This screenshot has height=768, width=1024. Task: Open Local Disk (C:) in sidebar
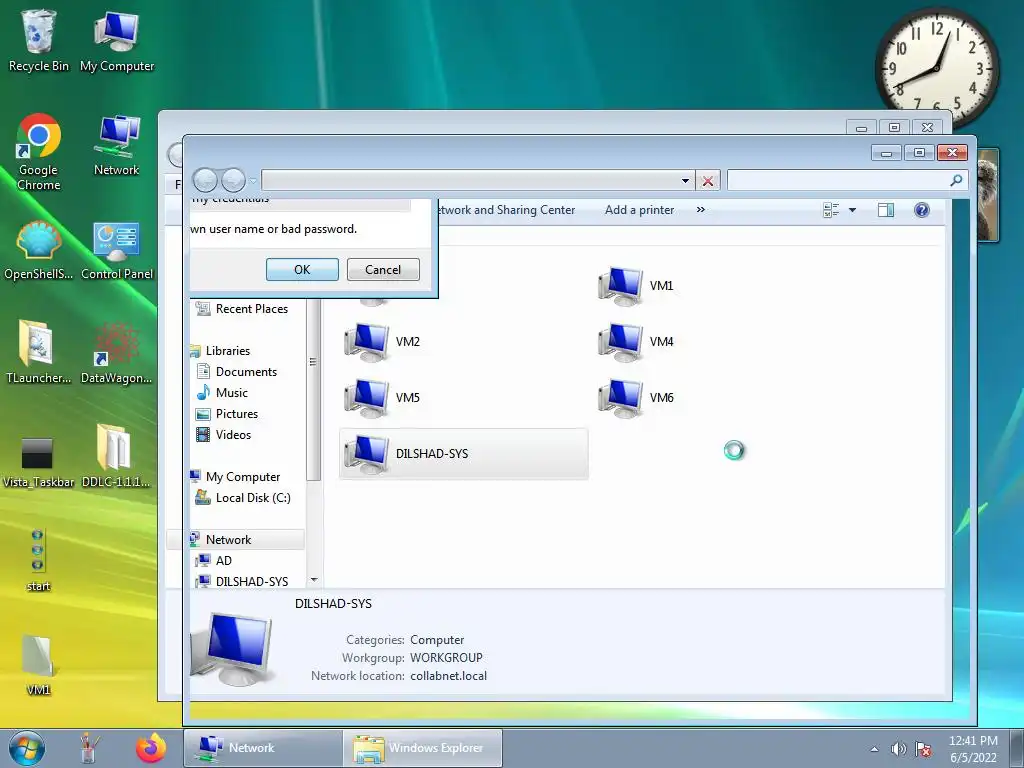tap(244, 498)
